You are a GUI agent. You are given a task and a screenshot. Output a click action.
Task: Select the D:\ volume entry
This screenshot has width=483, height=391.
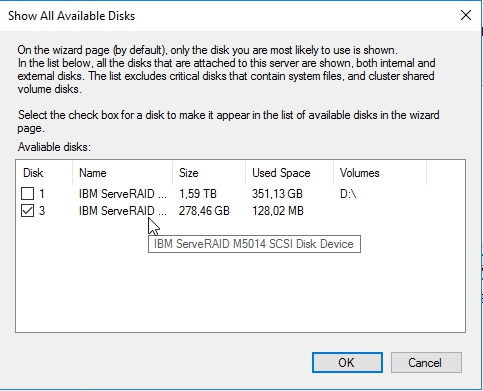348,194
